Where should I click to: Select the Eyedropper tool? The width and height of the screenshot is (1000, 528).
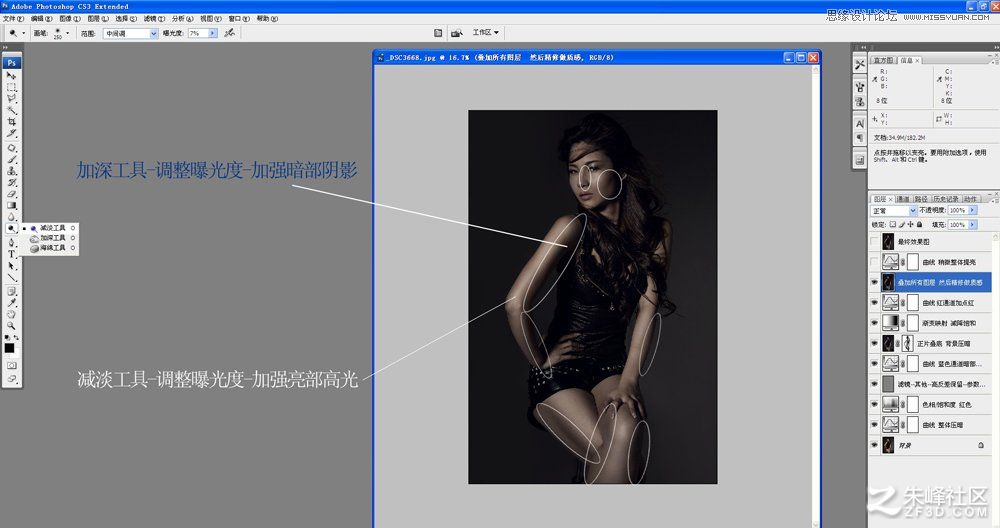11,304
